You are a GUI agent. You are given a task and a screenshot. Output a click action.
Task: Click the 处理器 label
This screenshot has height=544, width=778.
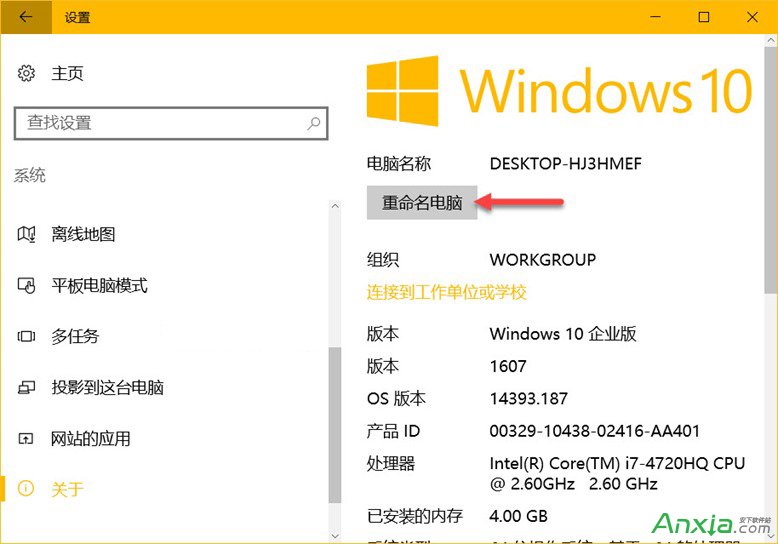coord(390,464)
